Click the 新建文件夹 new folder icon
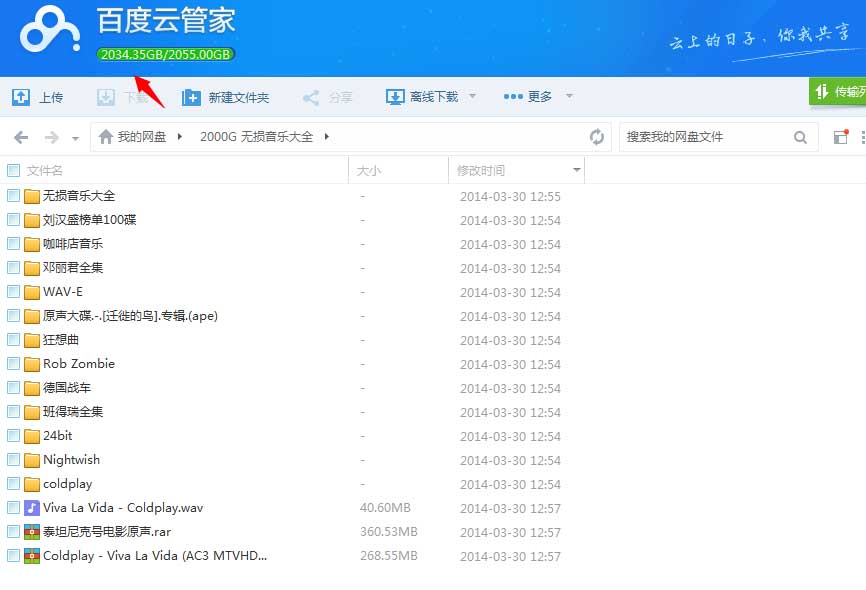This screenshot has width=866, height=590. (191, 97)
